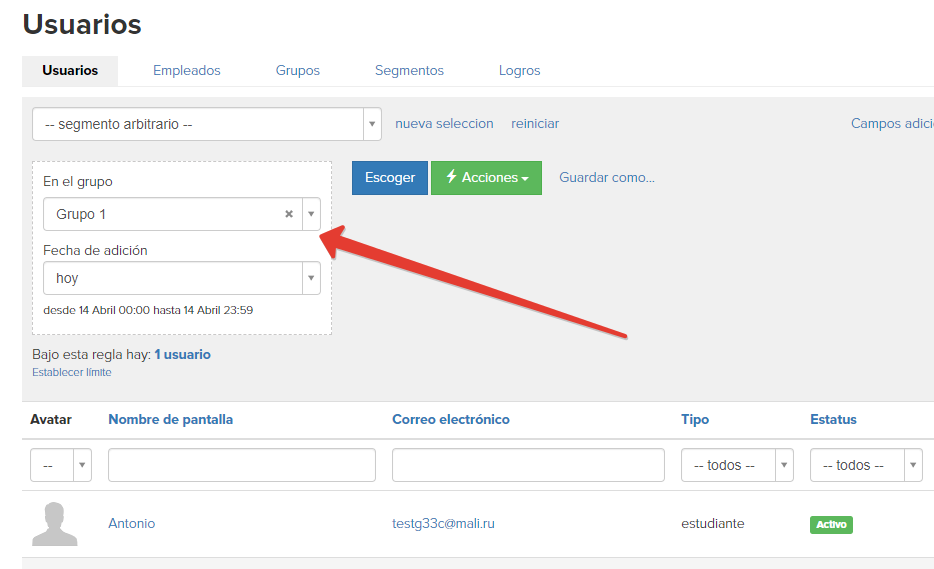934x569 pixels.
Task: Switch to the Empleados tab
Action: click(x=186, y=70)
